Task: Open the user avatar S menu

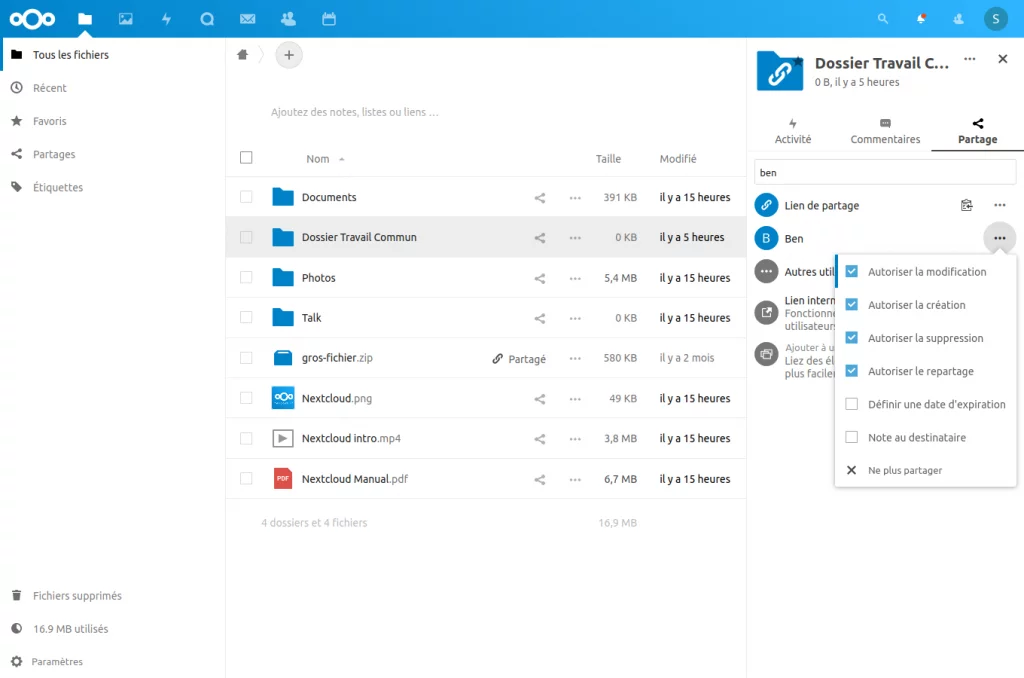Action: click(996, 19)
